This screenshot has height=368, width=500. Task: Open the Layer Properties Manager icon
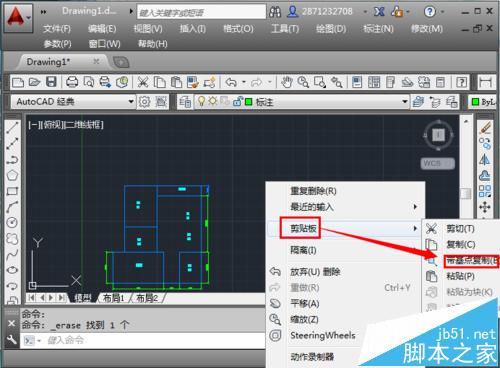[185, 102]
